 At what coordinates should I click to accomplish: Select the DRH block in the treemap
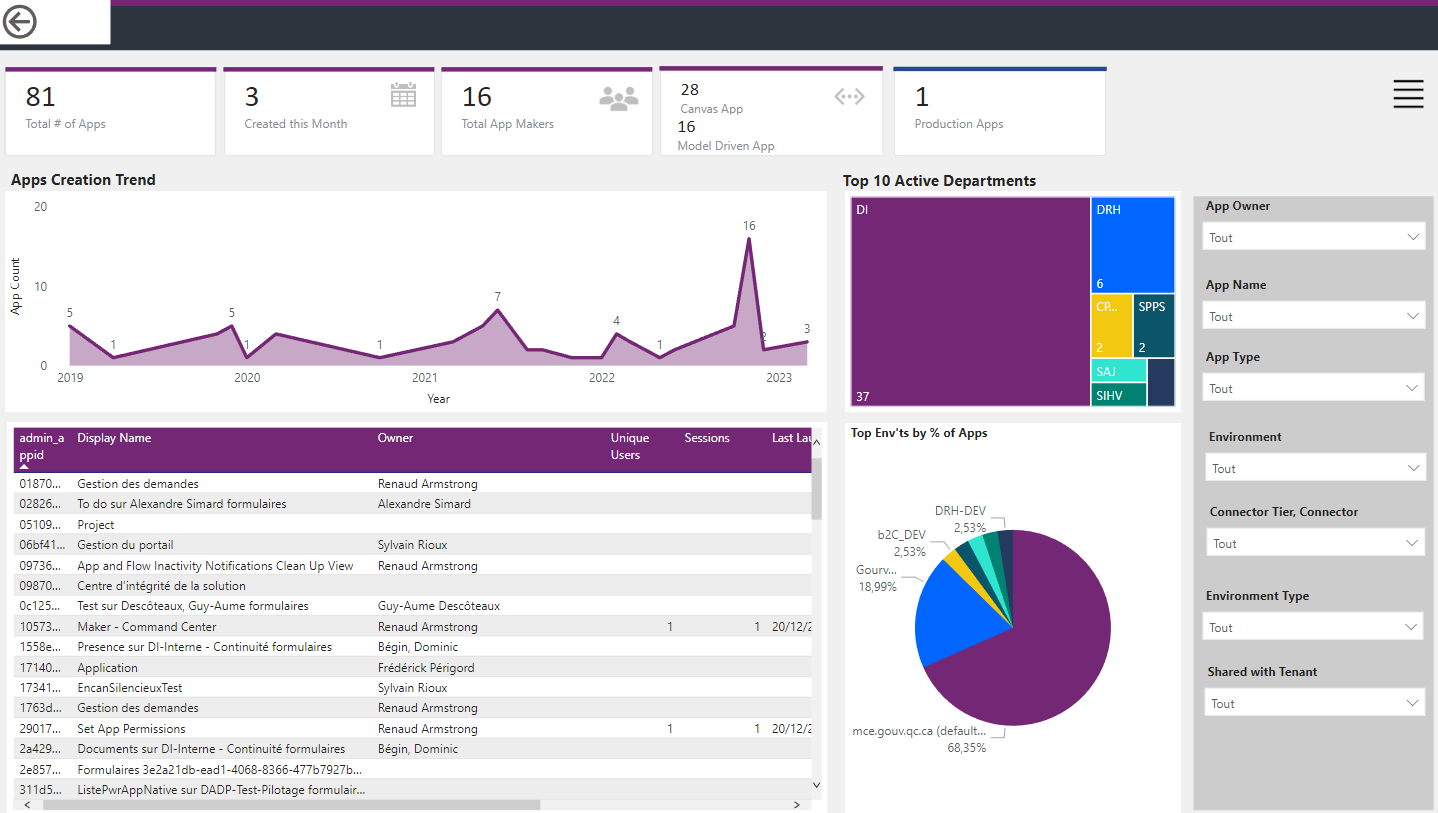point(1133,245)
